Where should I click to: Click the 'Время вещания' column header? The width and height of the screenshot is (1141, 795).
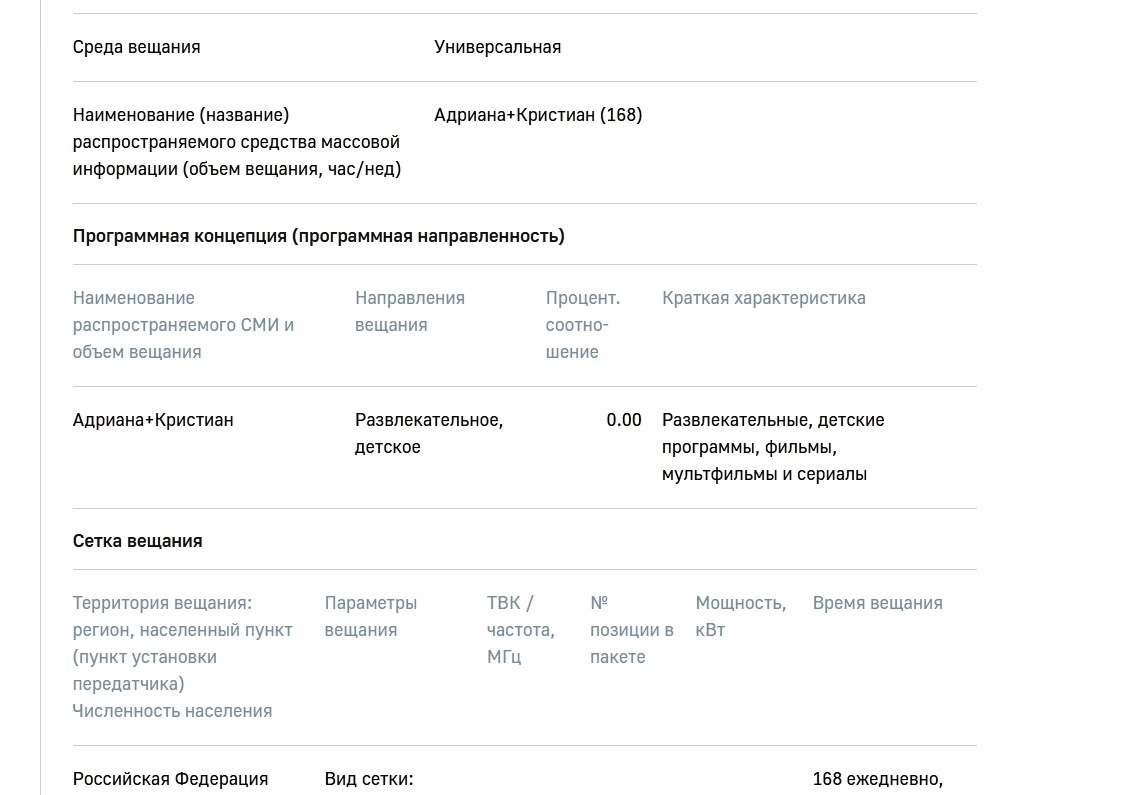[x=877, y=603]
